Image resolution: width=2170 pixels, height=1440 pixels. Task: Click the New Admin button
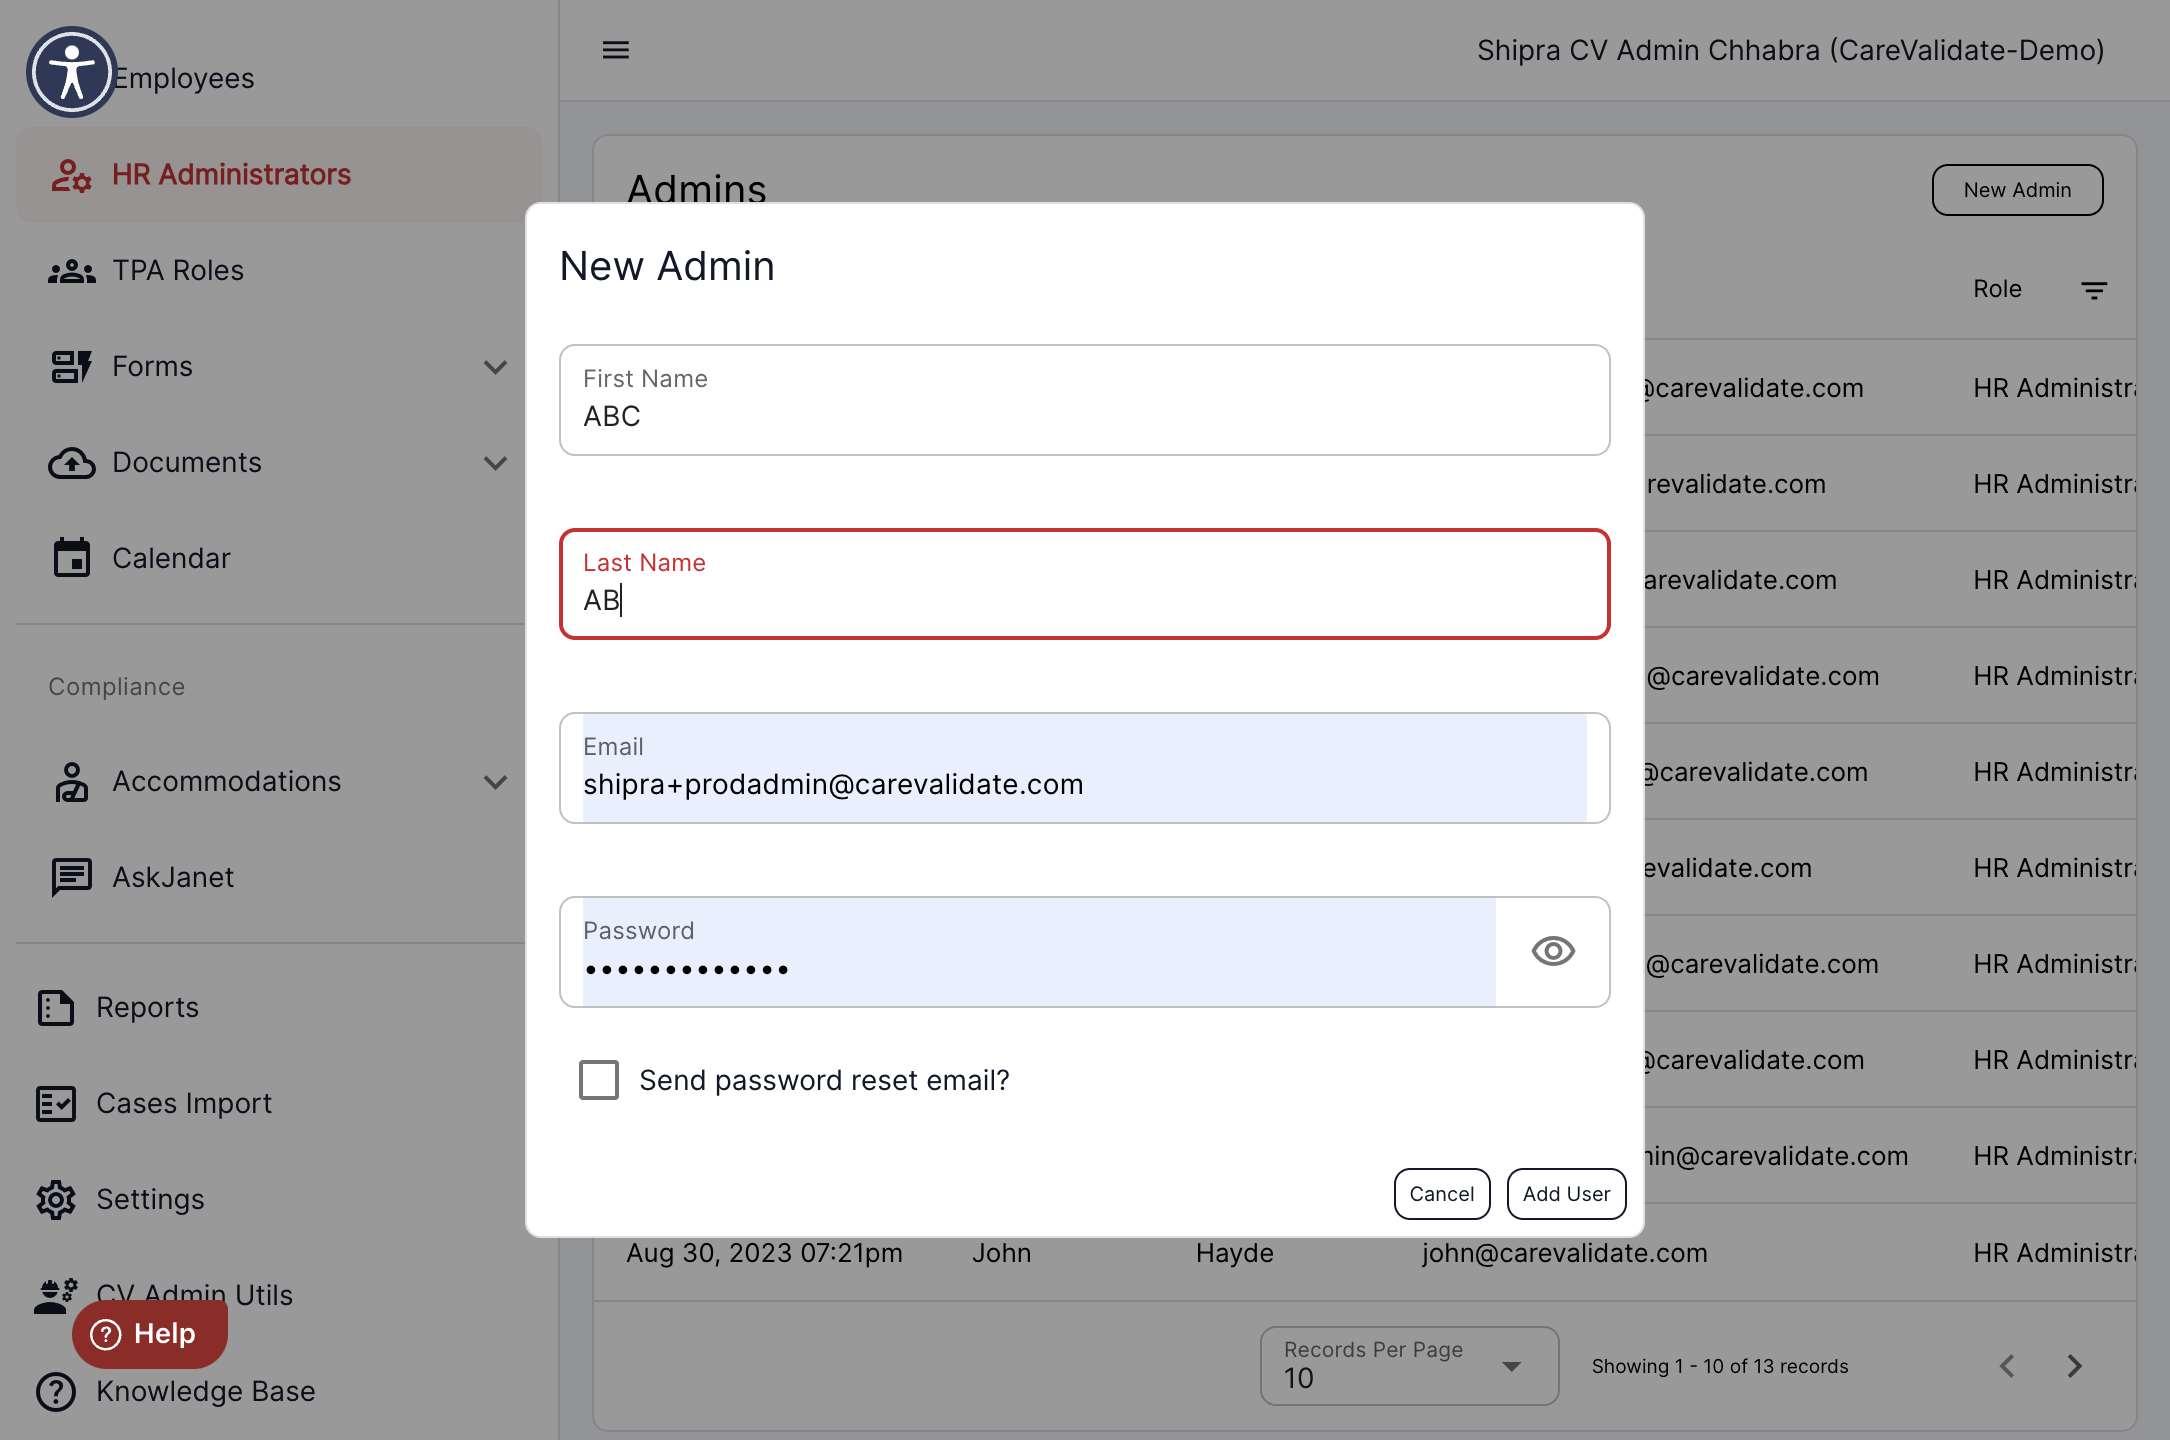point(2017,190)
